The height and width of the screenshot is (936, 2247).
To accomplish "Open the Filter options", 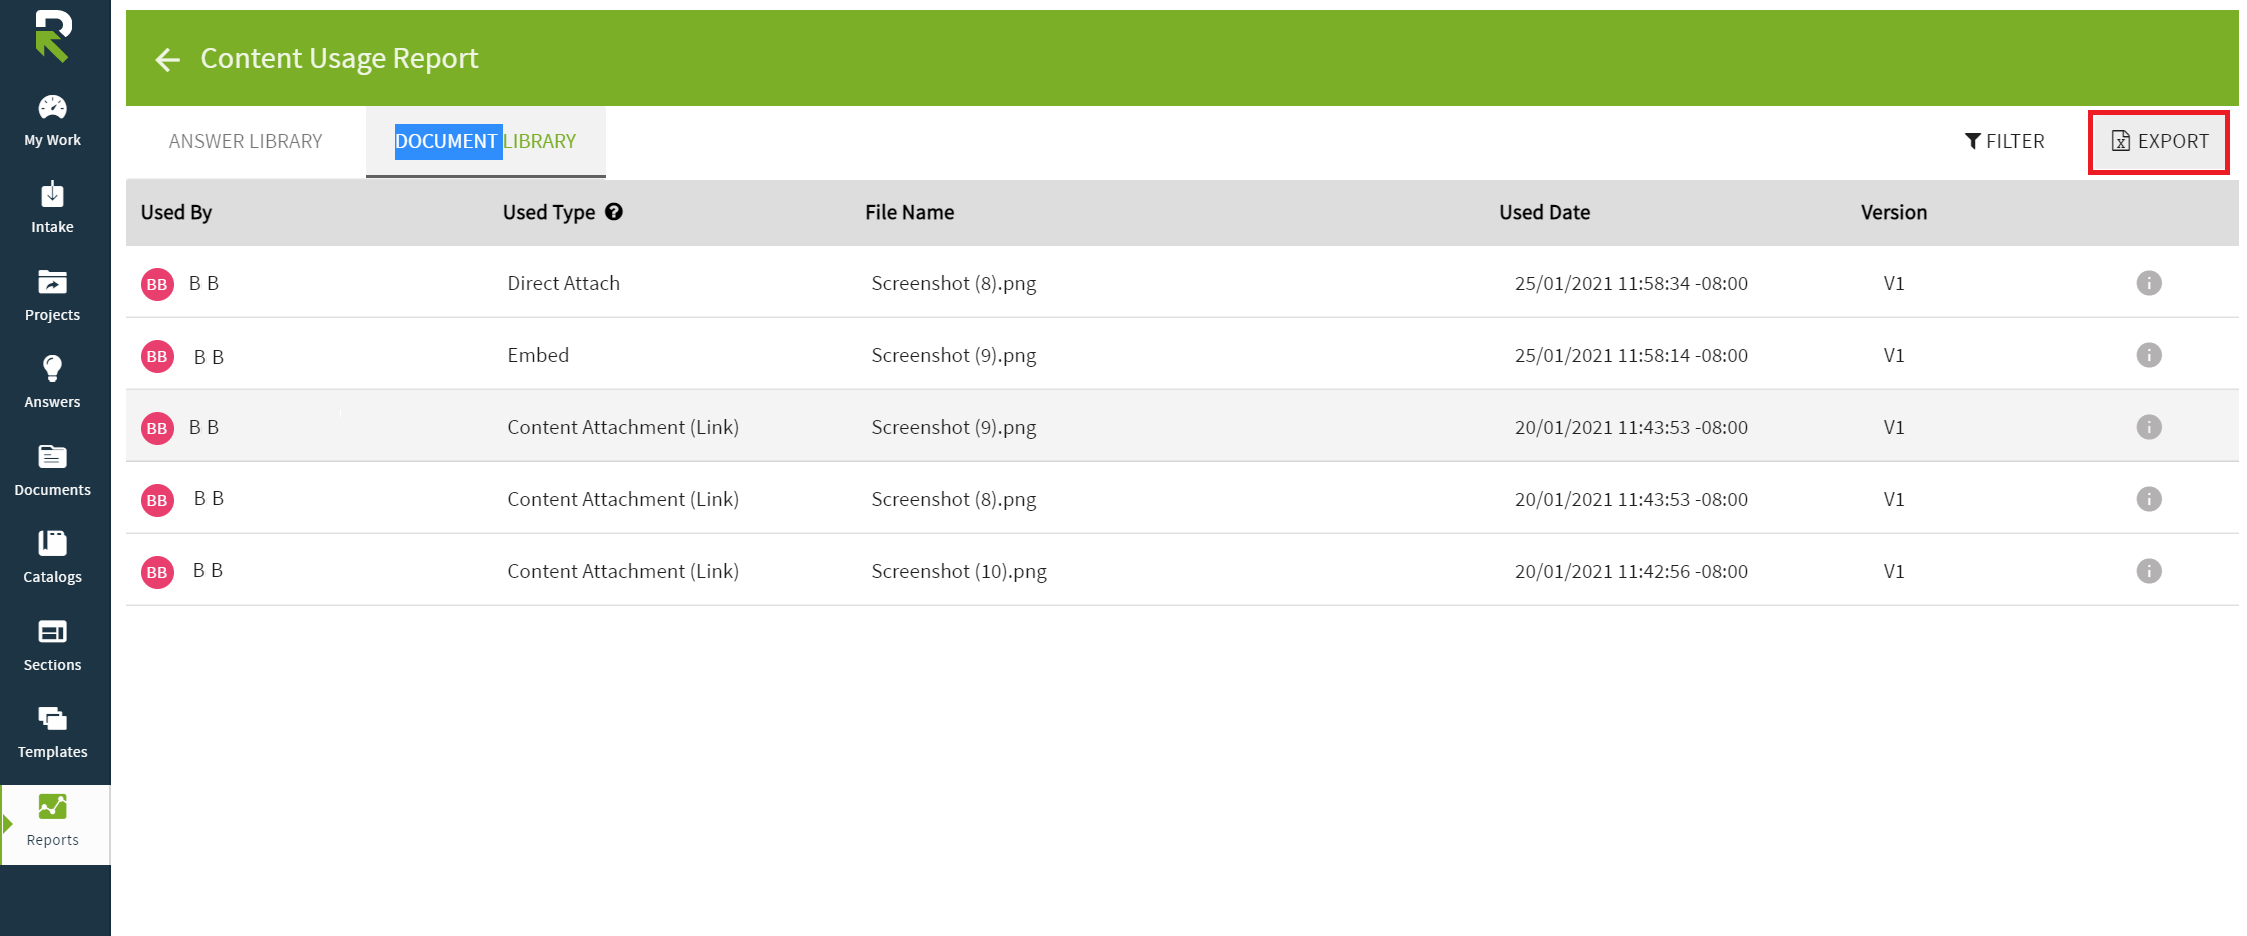I will (x=2004, y=142).
